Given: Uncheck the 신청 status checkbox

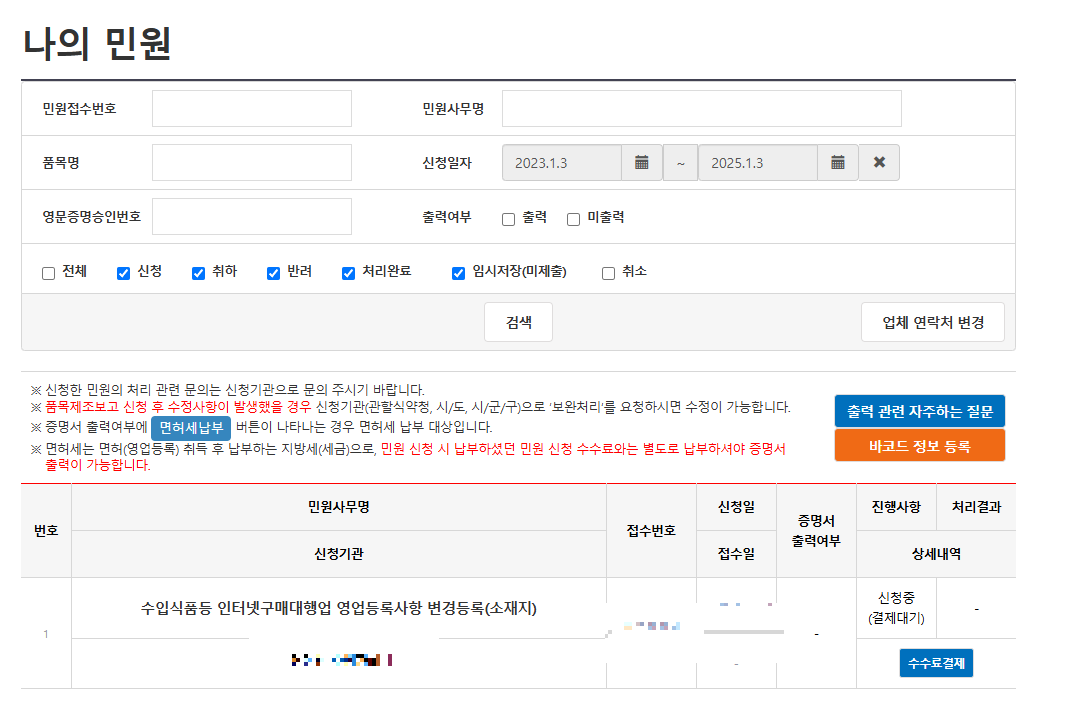Looking at the screenshot, I should [124, 273].
